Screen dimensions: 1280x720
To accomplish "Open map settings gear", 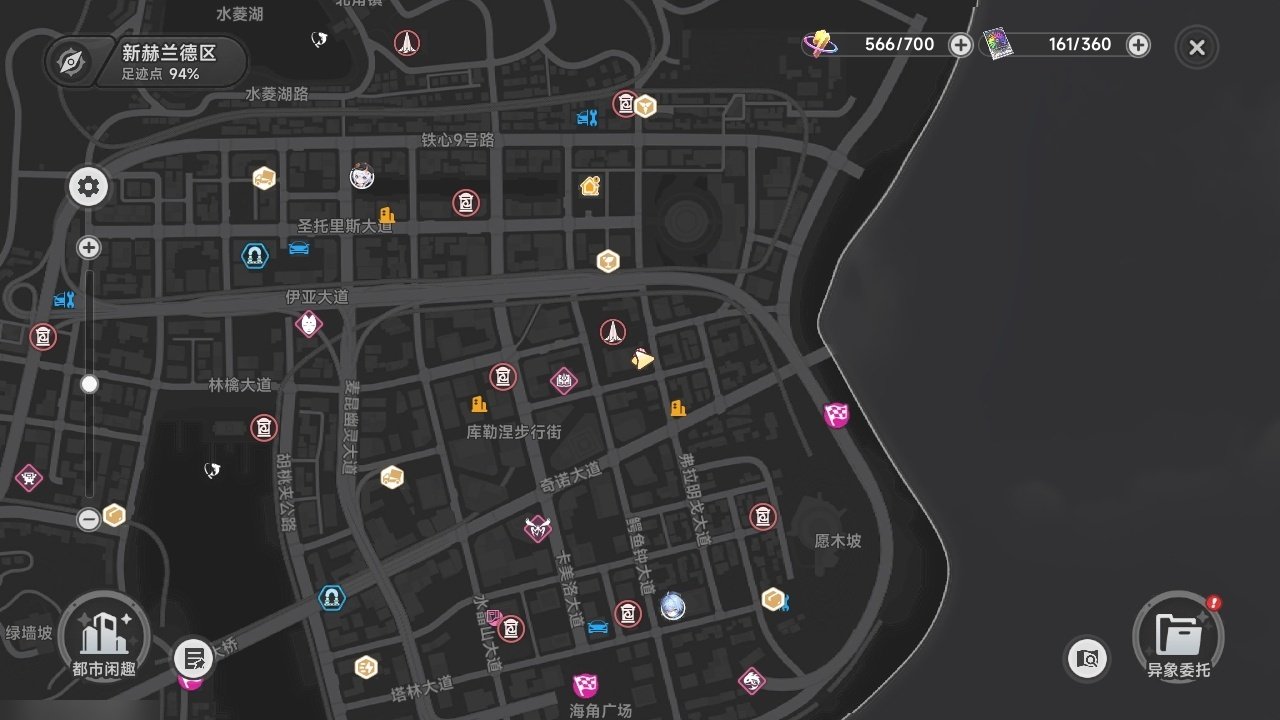I will click(88, 187).
